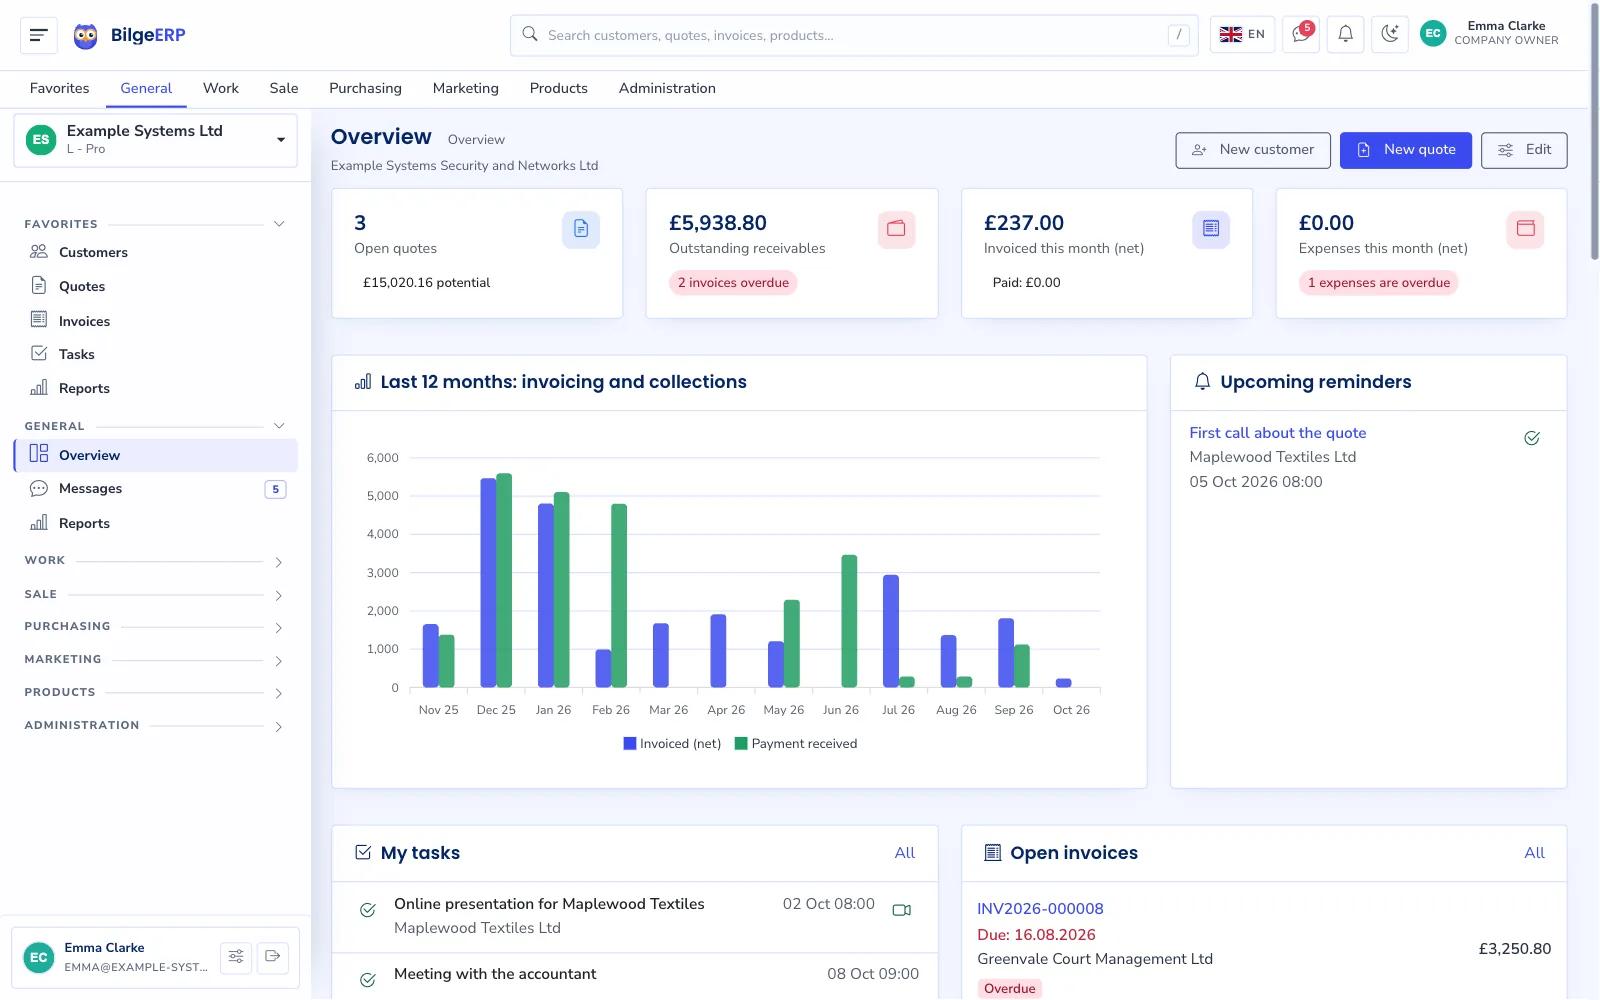Collapse the sidebar with hamburger menu icon
This screenshot has width=1600, height=1000.
point(38,35)
